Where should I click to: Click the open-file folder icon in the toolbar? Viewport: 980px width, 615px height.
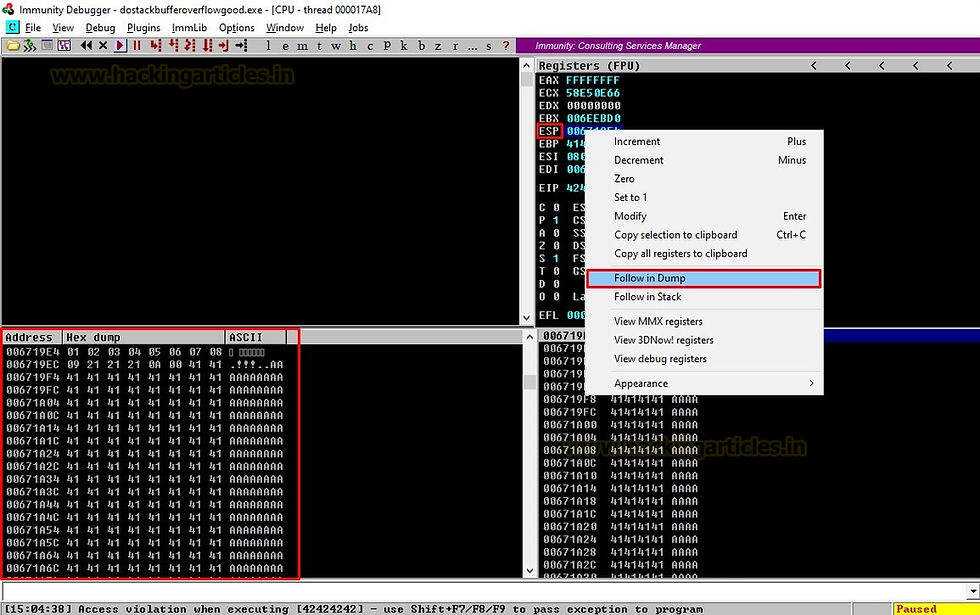pos(12,46)
